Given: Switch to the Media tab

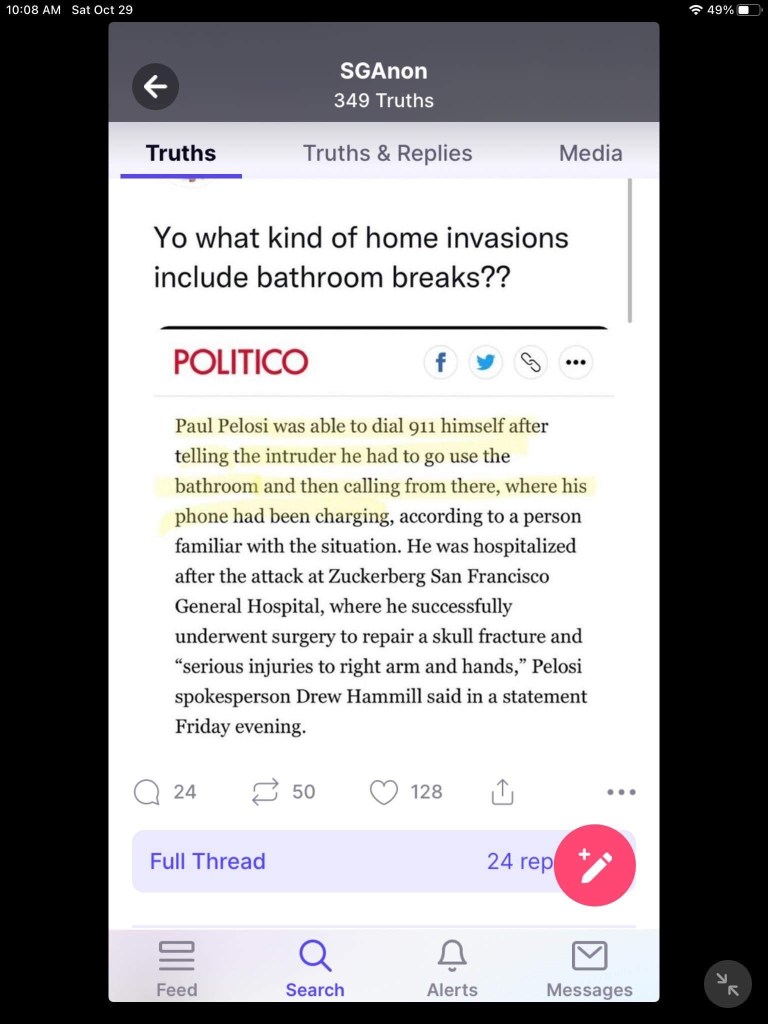Looking at the screenshot, I should 590,153.
